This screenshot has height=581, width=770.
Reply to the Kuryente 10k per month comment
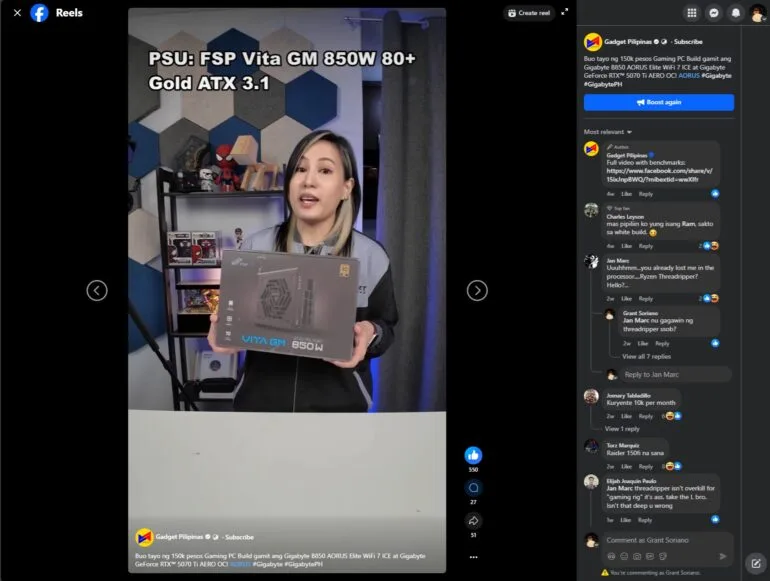pos(645,416)
